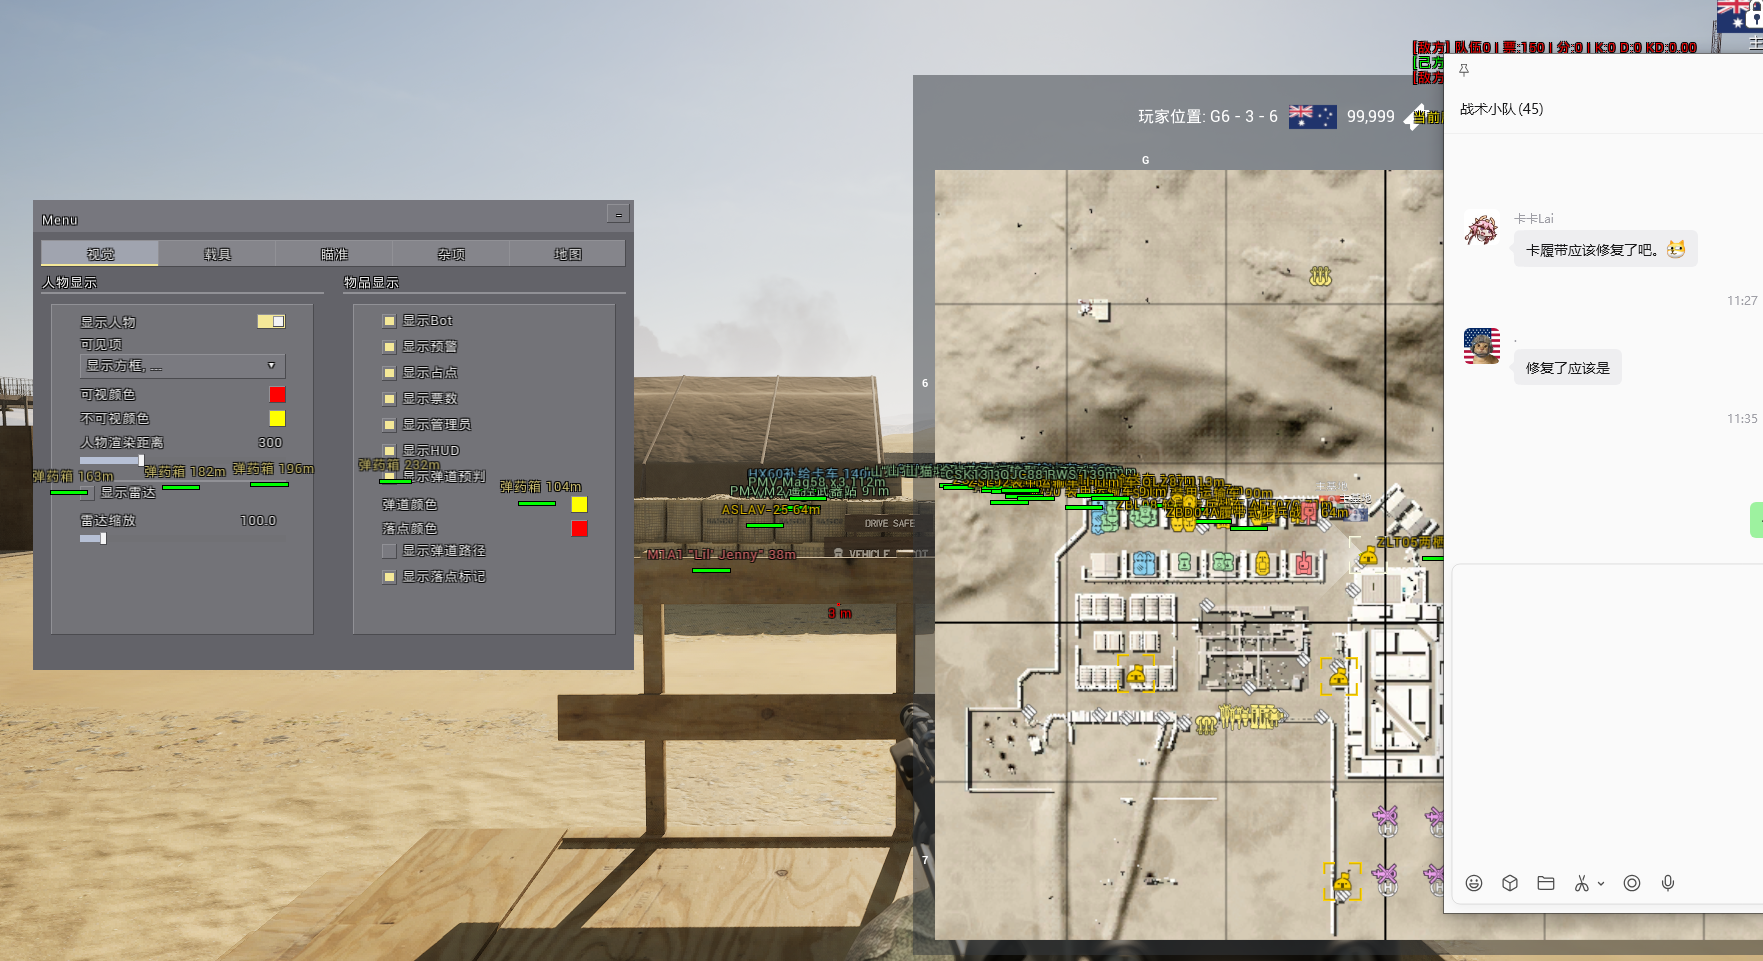1763x961 pixels.
Task: Click the 99,999 ticket count
Action: coord(1370,117)
